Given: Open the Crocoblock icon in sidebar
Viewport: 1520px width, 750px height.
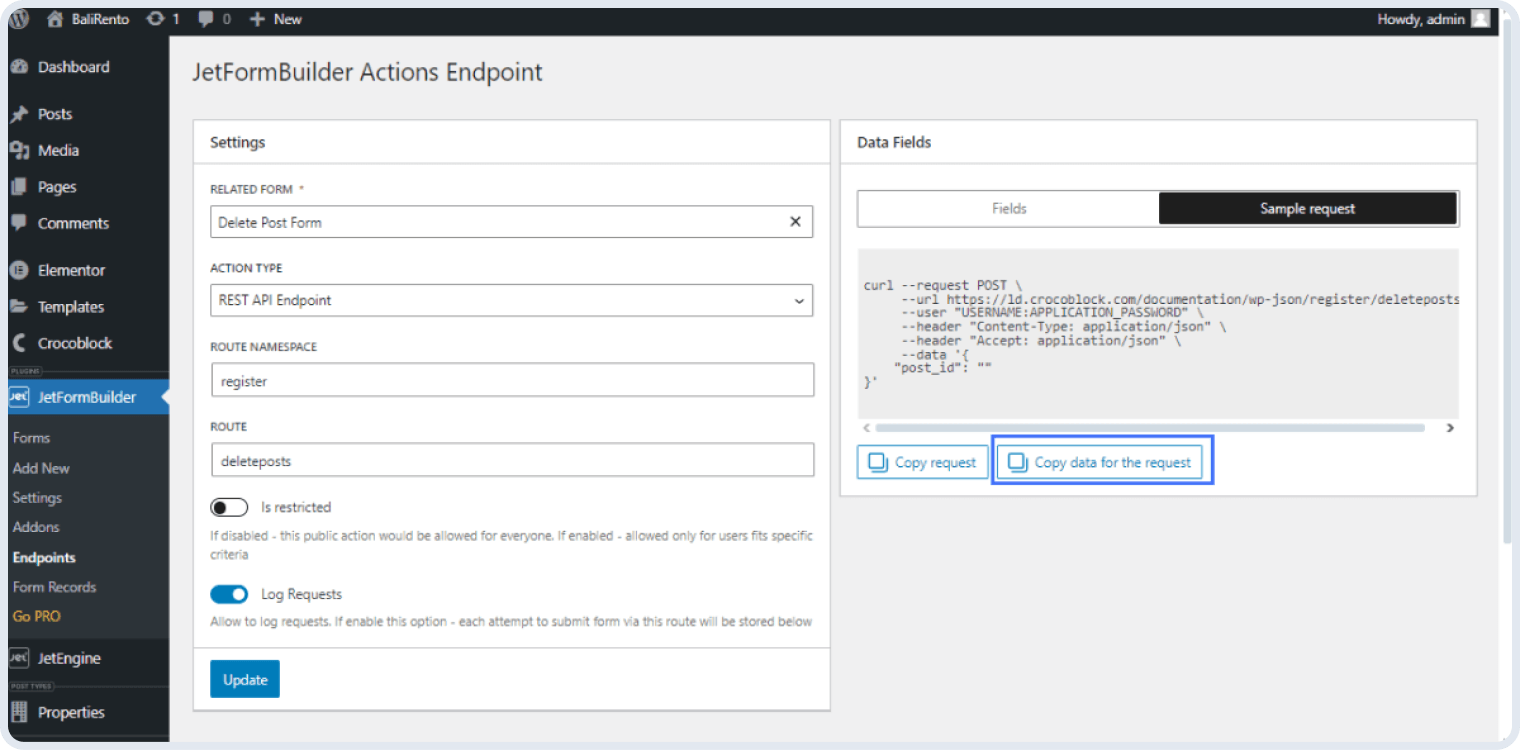Looking at the screenshot, I should coord(21,343).
